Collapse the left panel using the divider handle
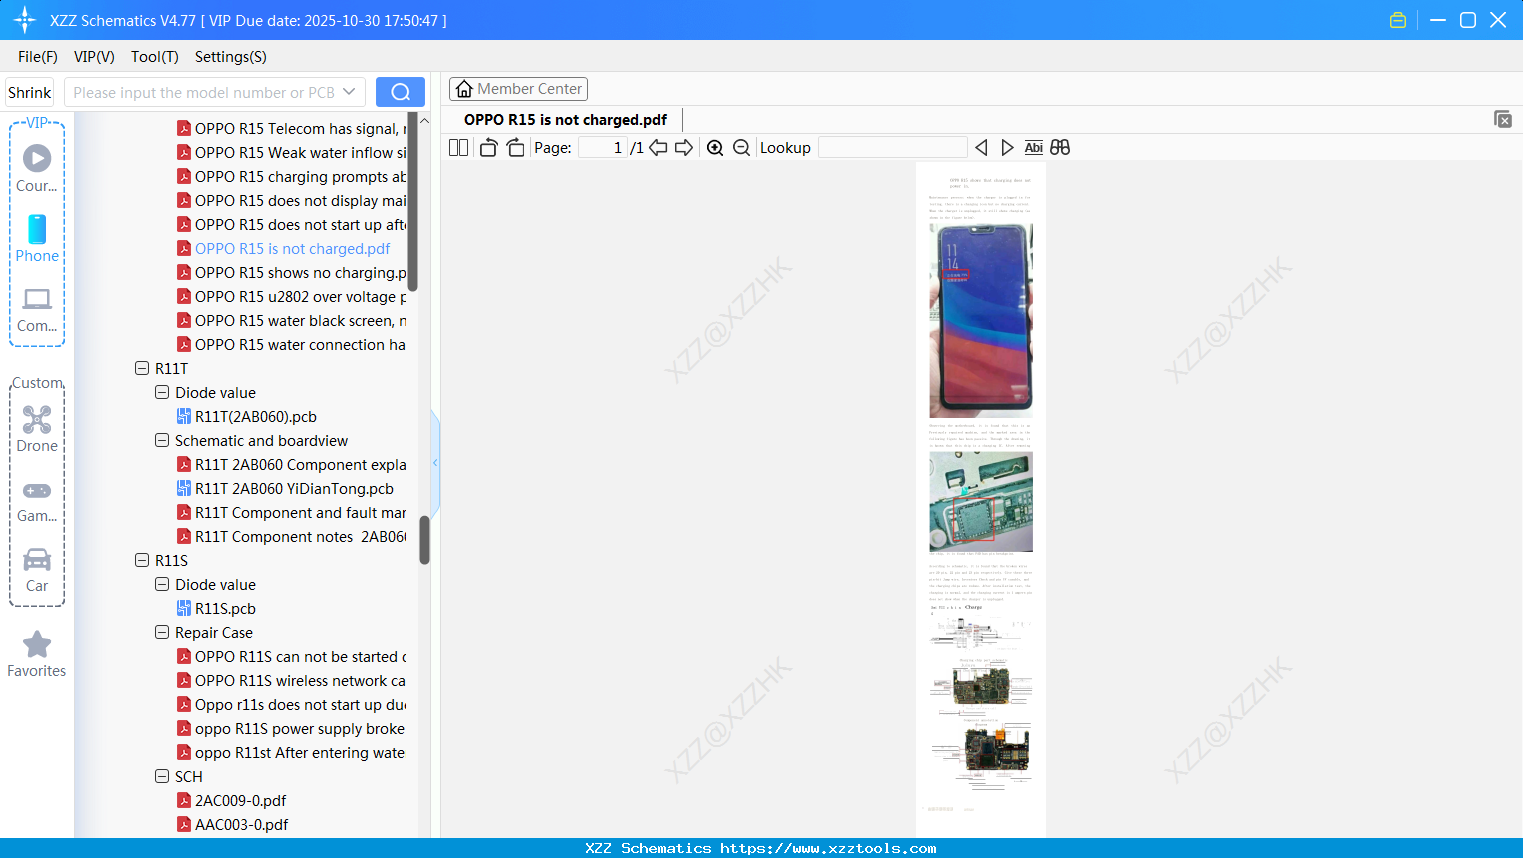 (435, 463)
